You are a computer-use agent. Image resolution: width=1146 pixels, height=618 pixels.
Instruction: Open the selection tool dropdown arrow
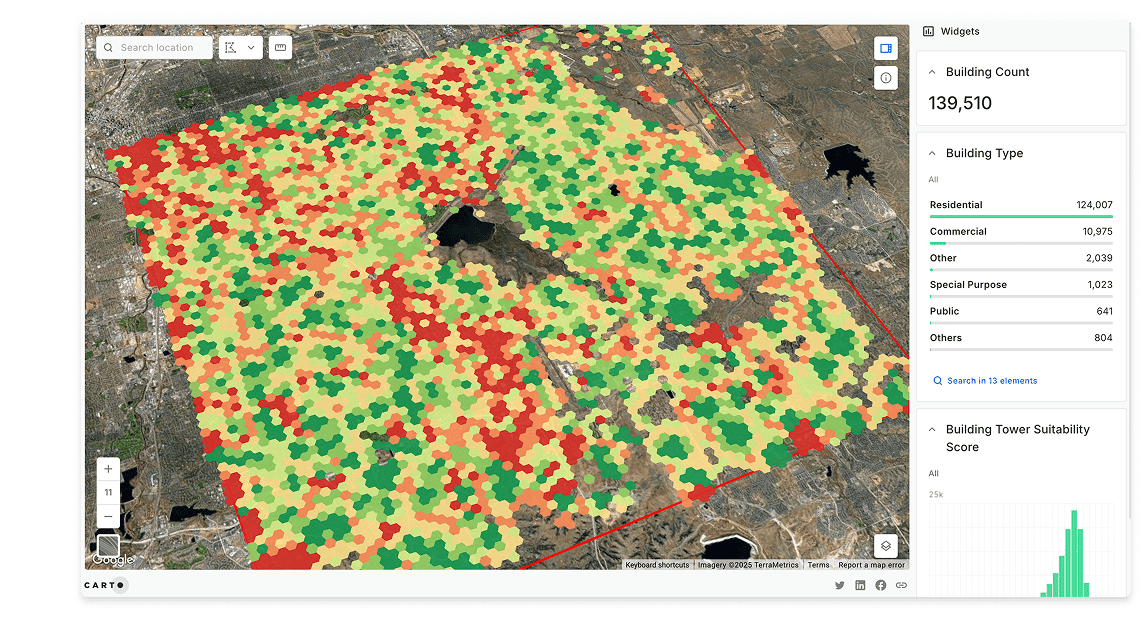(251, 48)
